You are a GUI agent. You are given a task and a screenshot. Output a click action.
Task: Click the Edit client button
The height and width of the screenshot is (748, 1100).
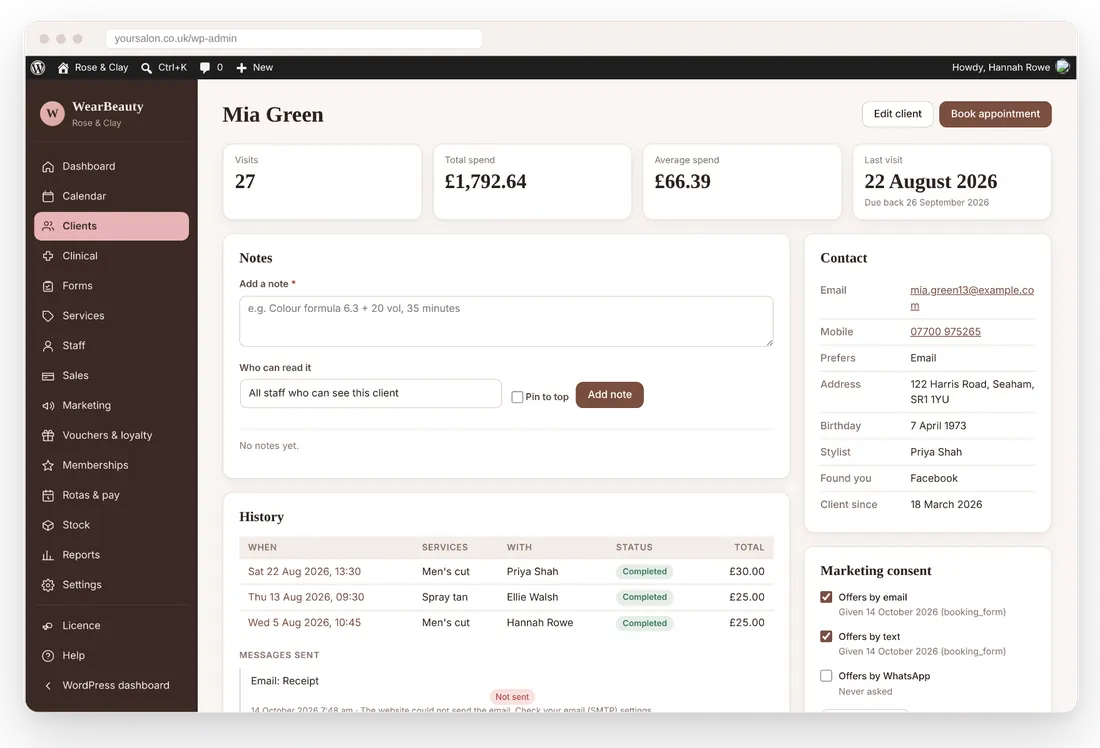(x=897, y=114)
